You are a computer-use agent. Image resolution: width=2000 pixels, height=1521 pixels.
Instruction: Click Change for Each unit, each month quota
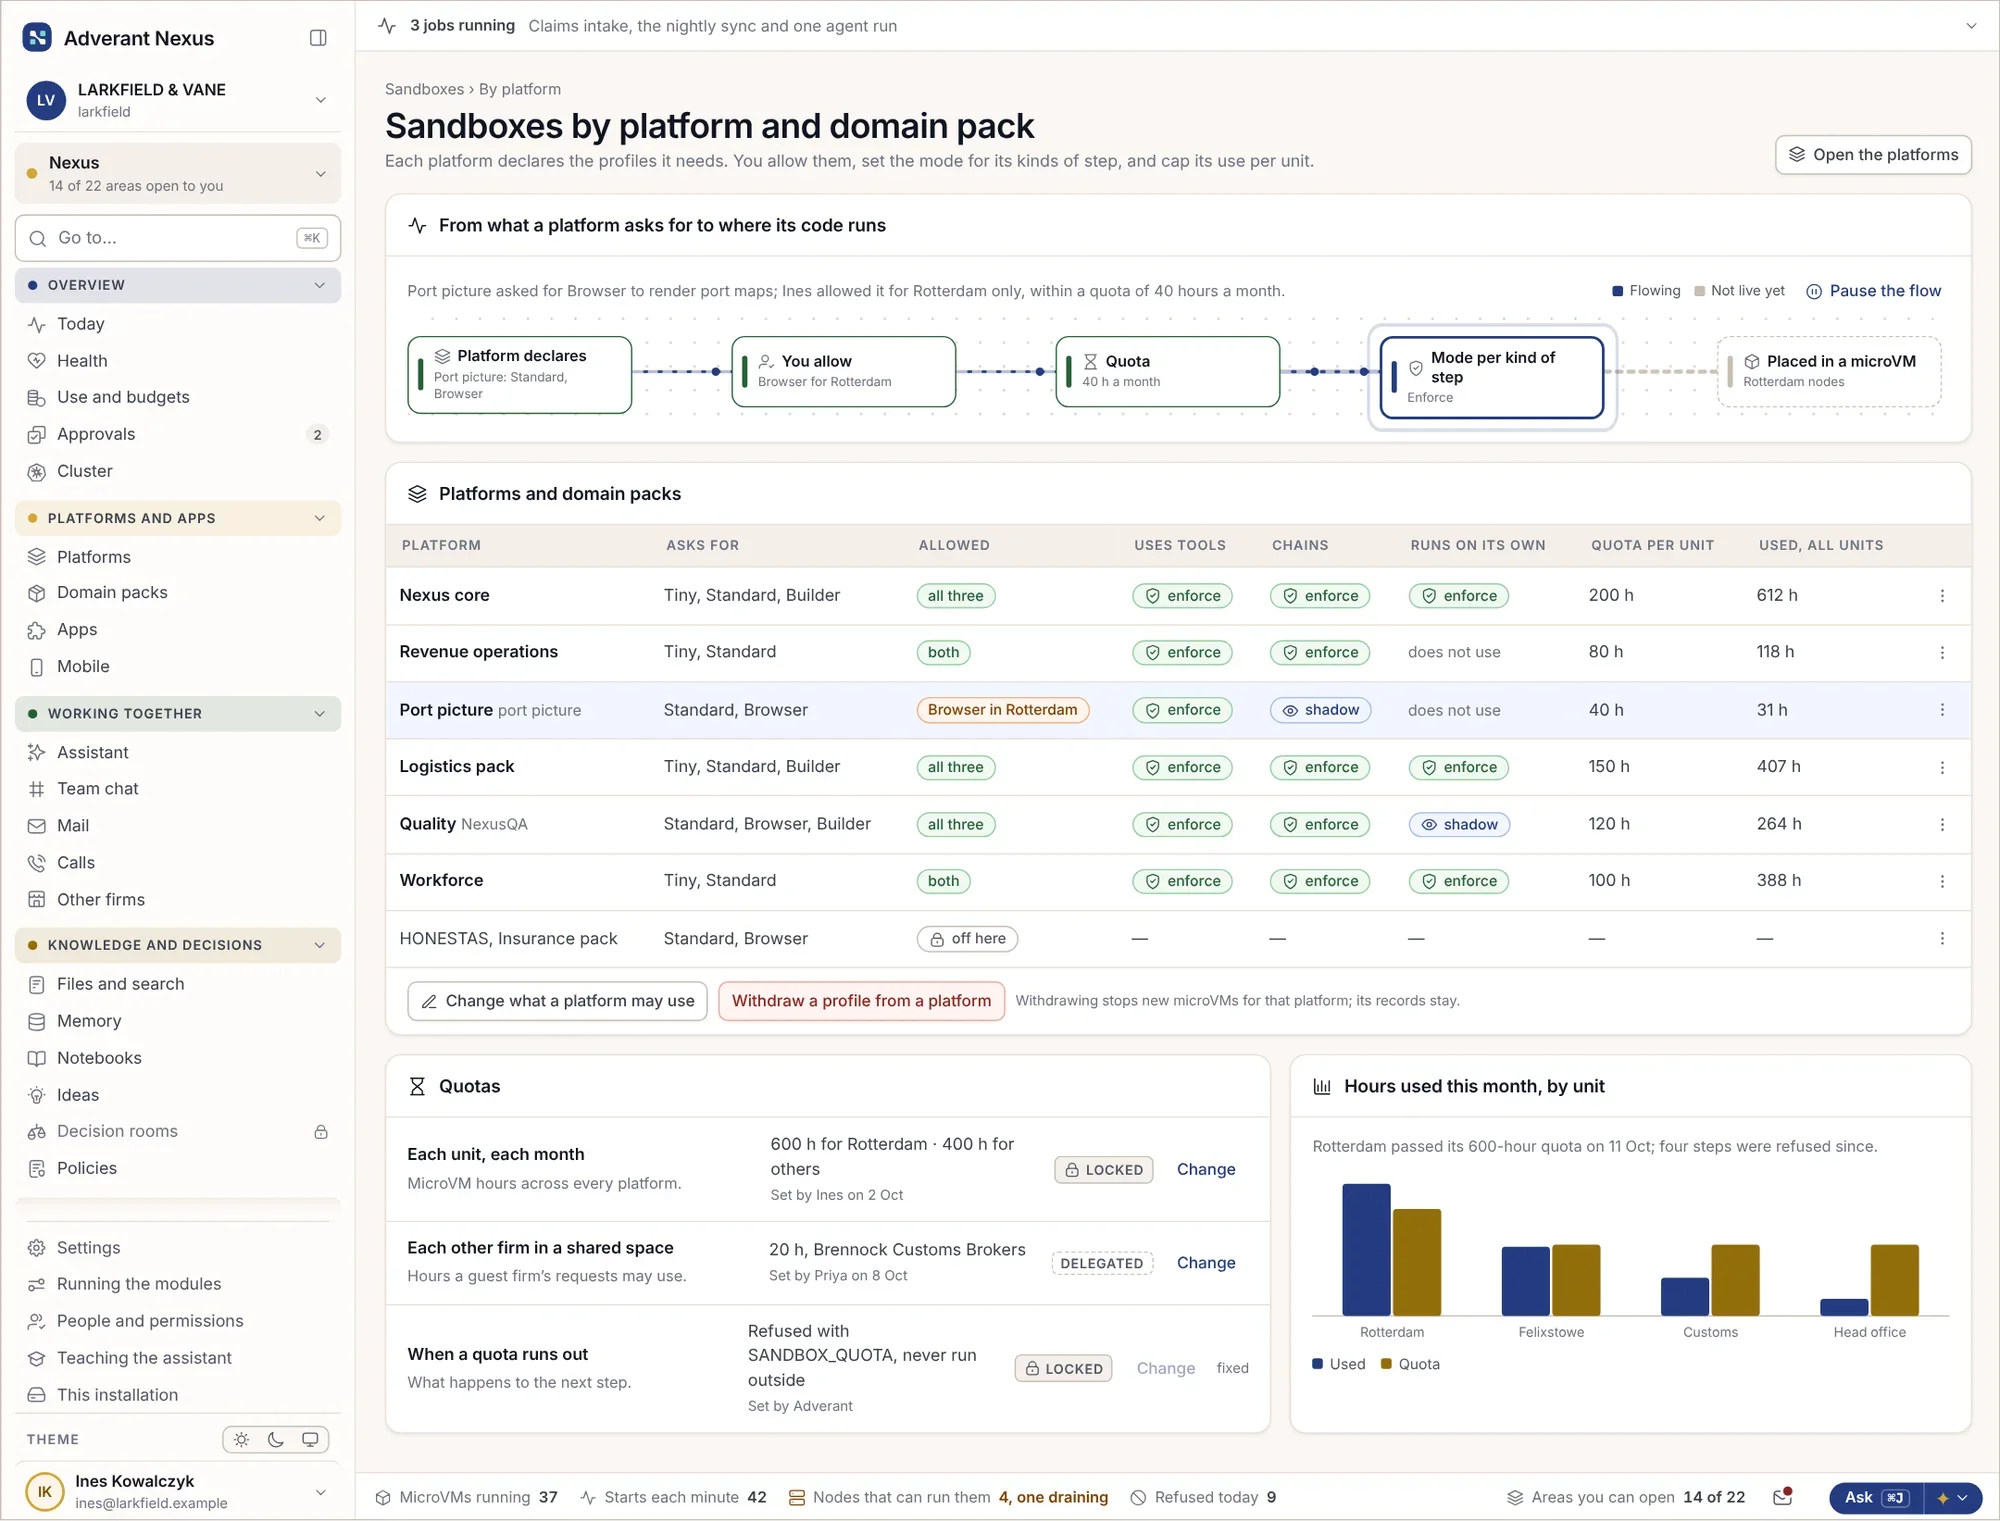[x=1206, y=1170]
